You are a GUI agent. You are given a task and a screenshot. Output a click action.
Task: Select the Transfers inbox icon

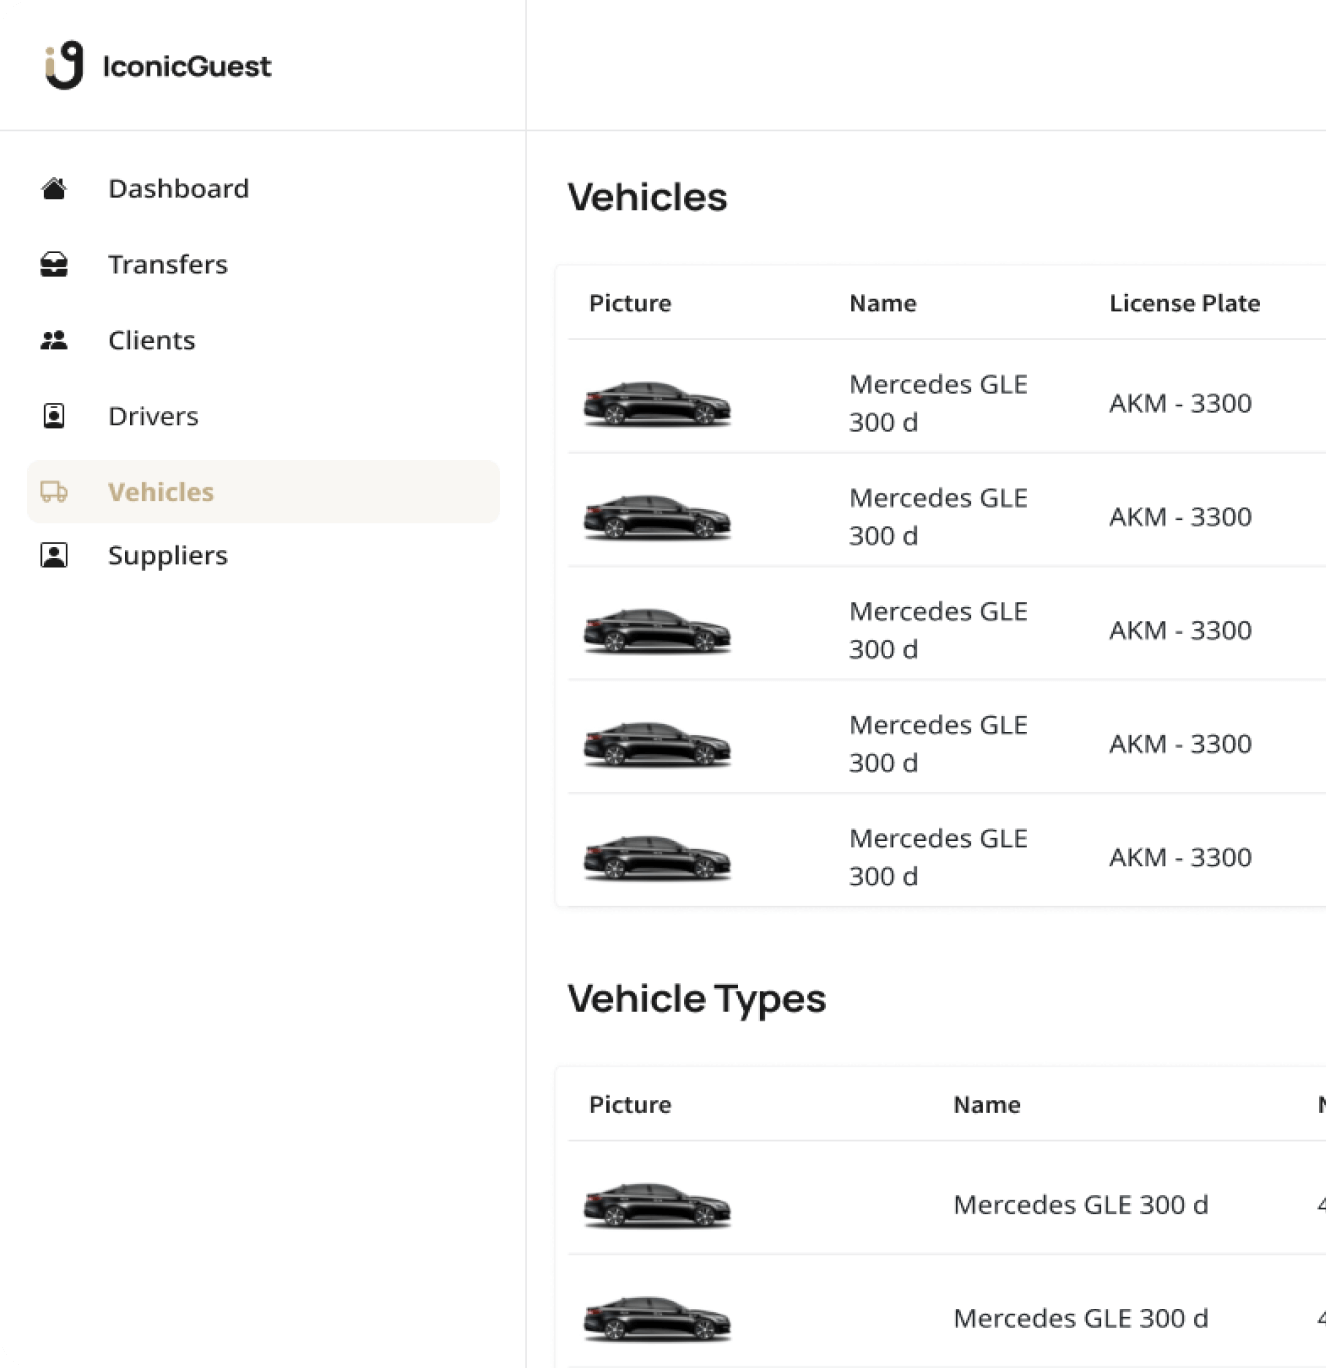pyautogui.click(x=54, y=265)
